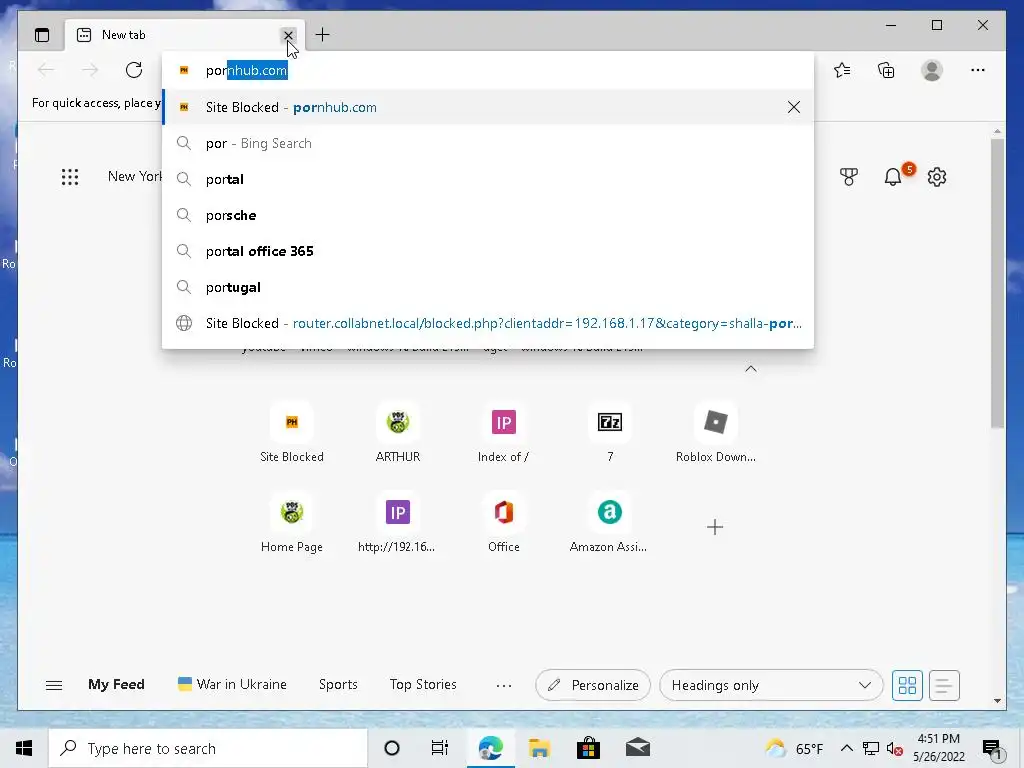Image resolution: width=1024 pixels, height=768 pixels.
Task: Open the Favorites star icon
Action: click(x=842, y=70)
